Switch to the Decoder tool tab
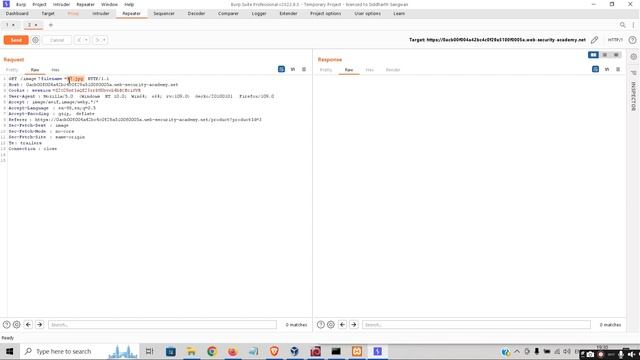This screenshot has width=640, height=360. [x=196, y=13]
